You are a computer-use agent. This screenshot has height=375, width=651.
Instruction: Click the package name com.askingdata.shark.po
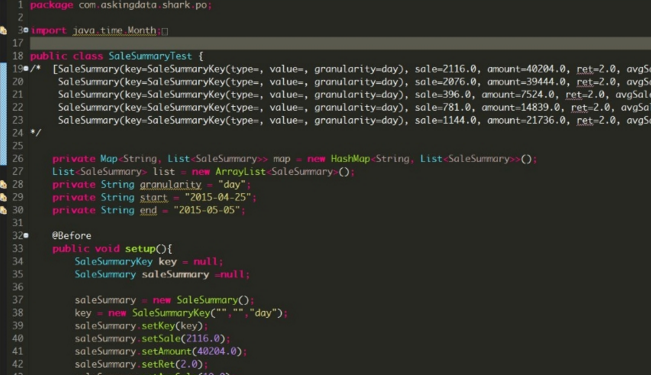click(142, 5)
